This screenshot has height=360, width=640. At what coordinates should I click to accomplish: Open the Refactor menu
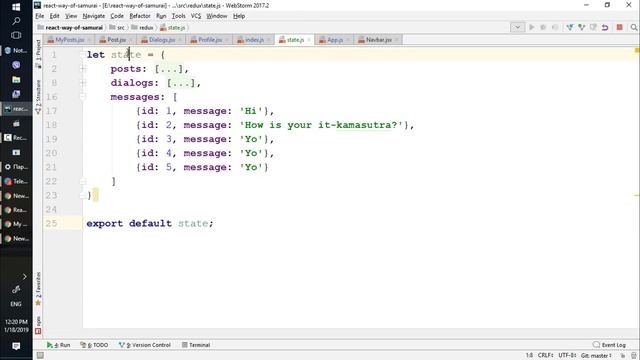[140, 16]
